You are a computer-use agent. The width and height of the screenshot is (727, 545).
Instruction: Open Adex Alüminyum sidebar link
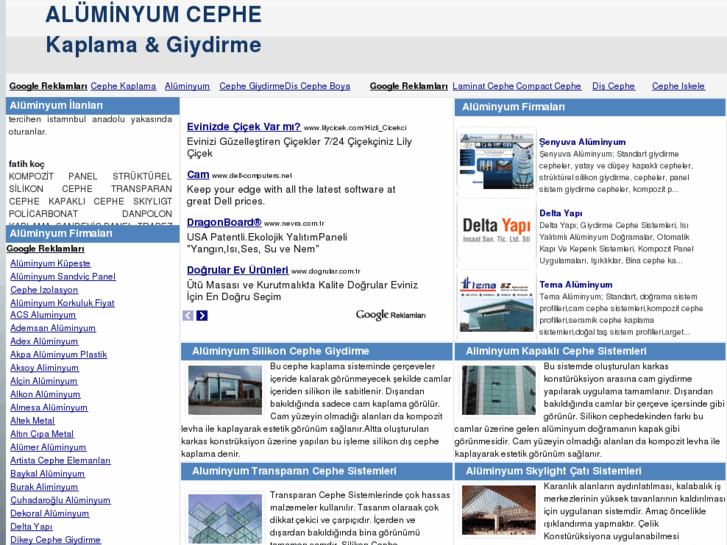[44, 341]
